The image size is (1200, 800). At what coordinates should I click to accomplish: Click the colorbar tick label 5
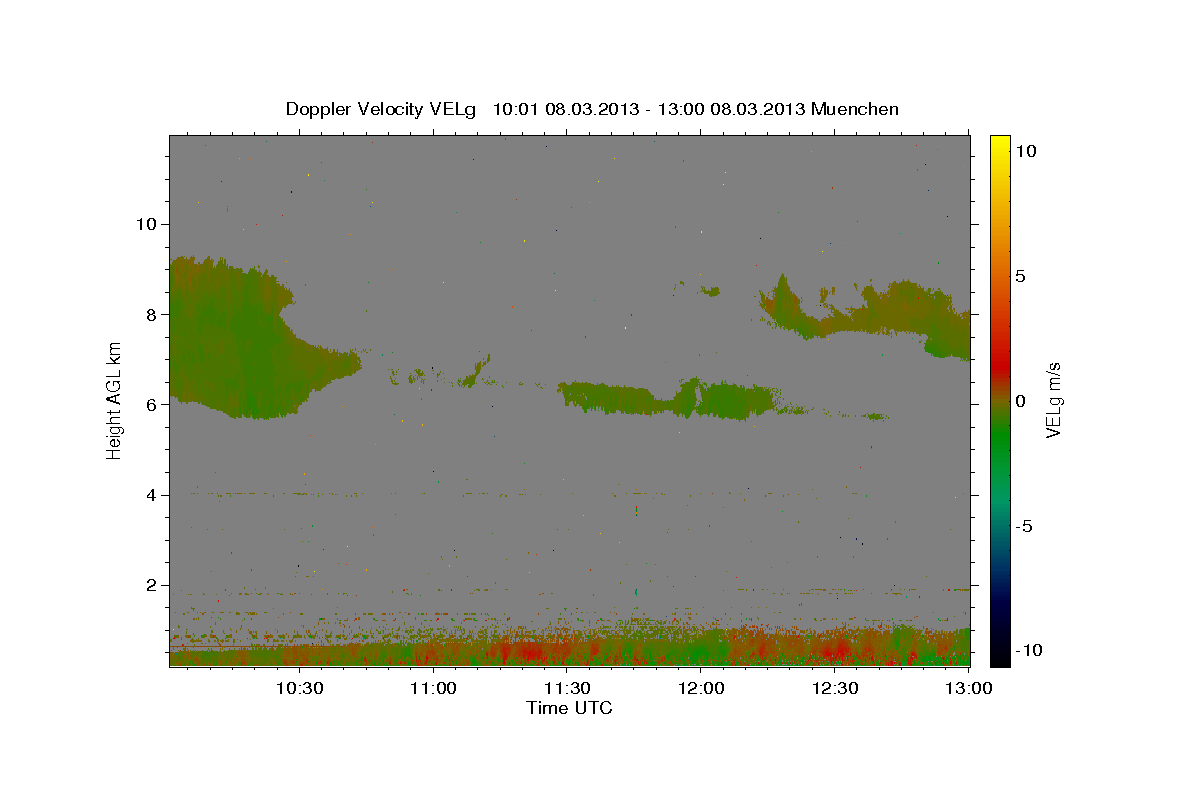coord(1021,276)
